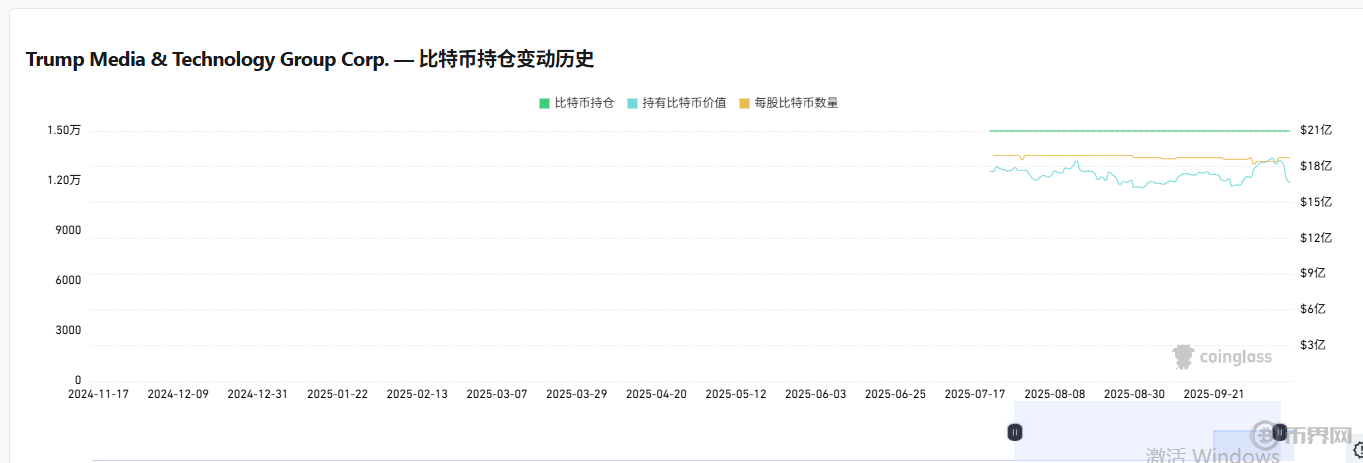Toggle the 比特币持仓 legend series
Image resolution: width=1363 pixels, height=463 pixels.
pos(577,103)
